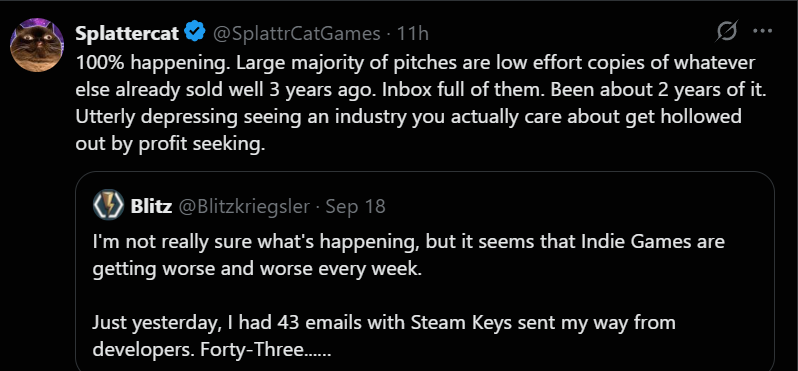This screenshot has height=371, width=798.
Task: Click the Blitz display name
Action: point(151,206)
